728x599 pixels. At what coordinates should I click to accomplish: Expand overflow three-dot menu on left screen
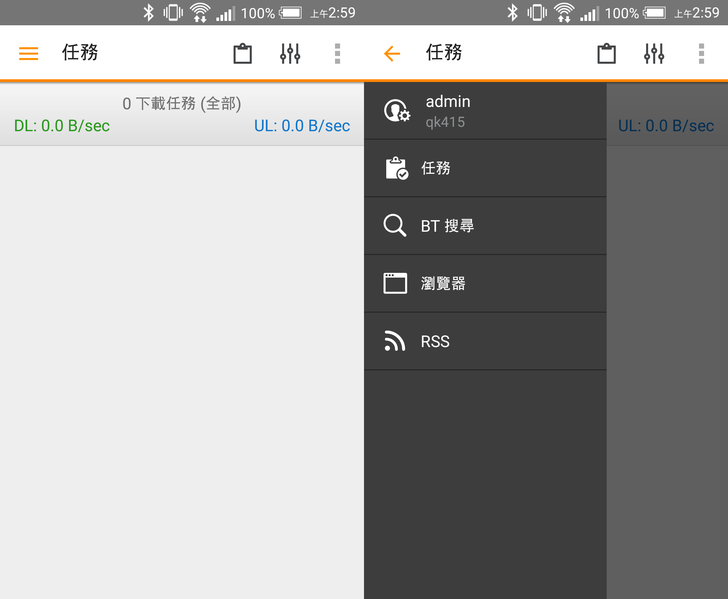(337, 54)
